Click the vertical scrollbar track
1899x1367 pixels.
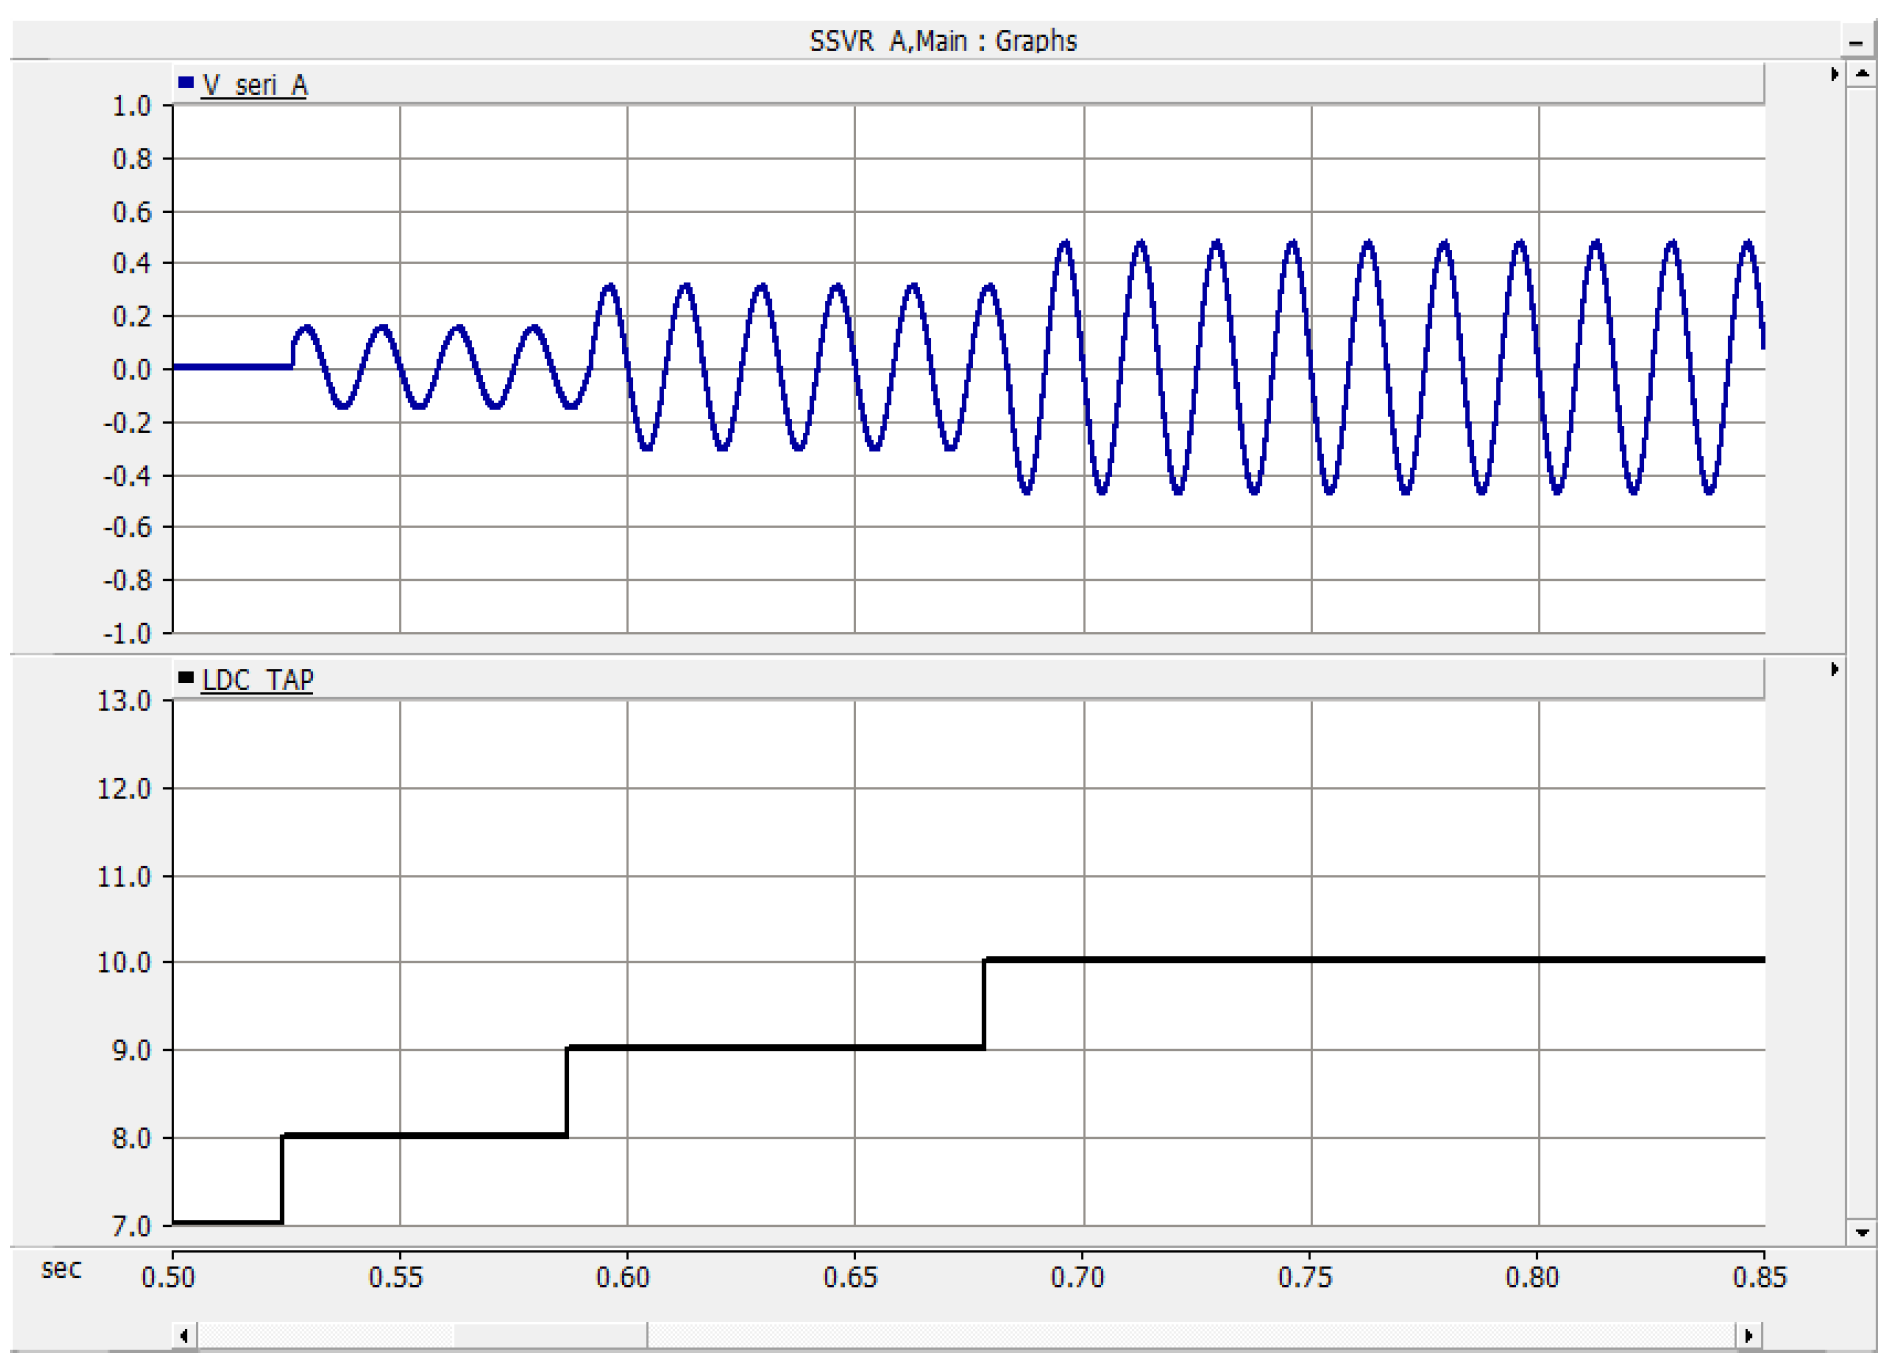click(1861, 650)
